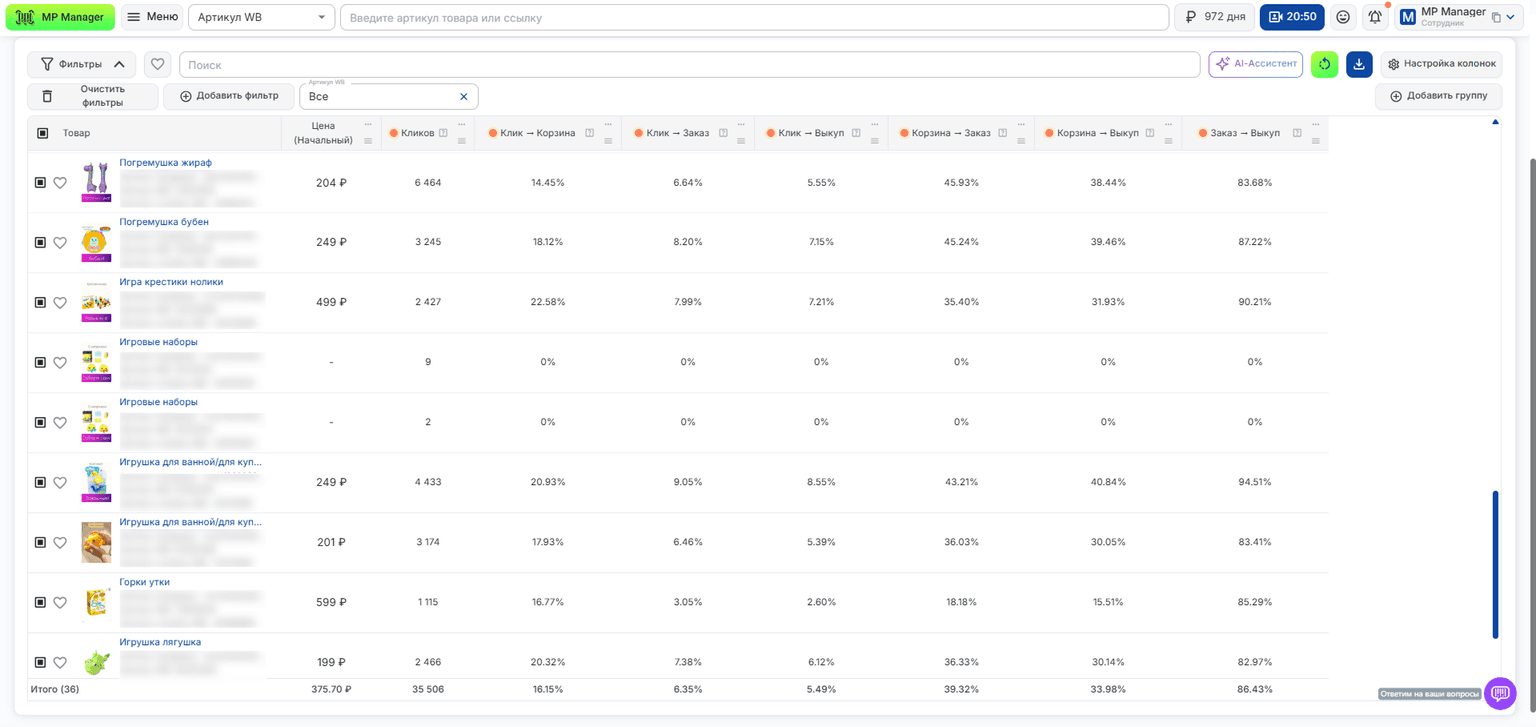Viewport: 1536px width, 727px height.
Task: Open the Артикул WB dropdown
Action: (x=262, y=17)
